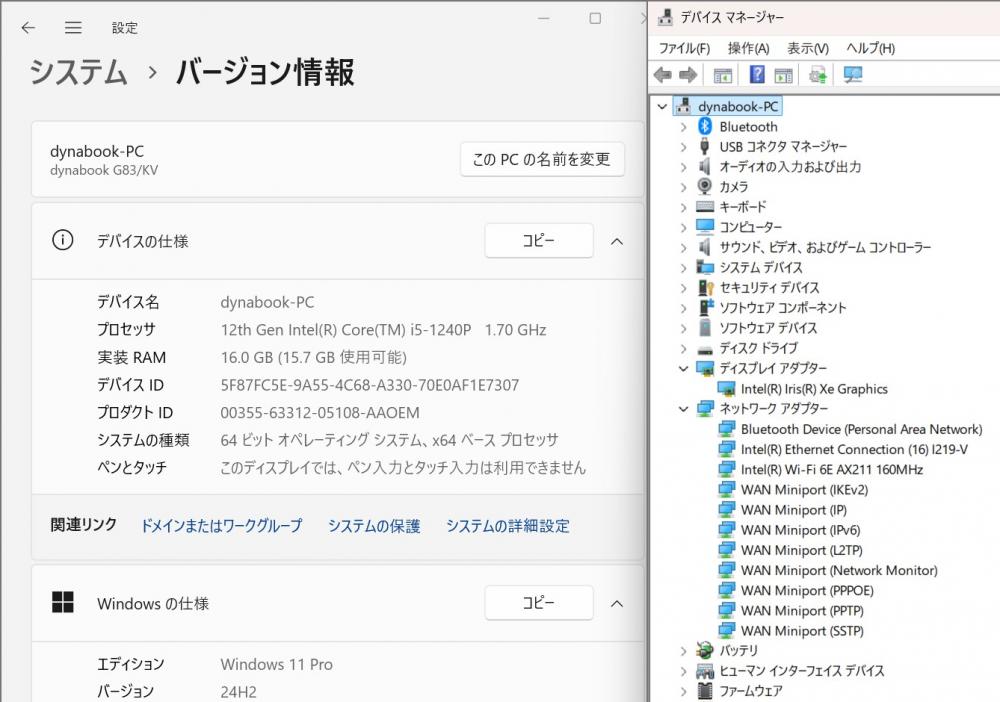
Task: Collapse the デバイスの仕様 section chevron
Action: [x=617, y=241]
